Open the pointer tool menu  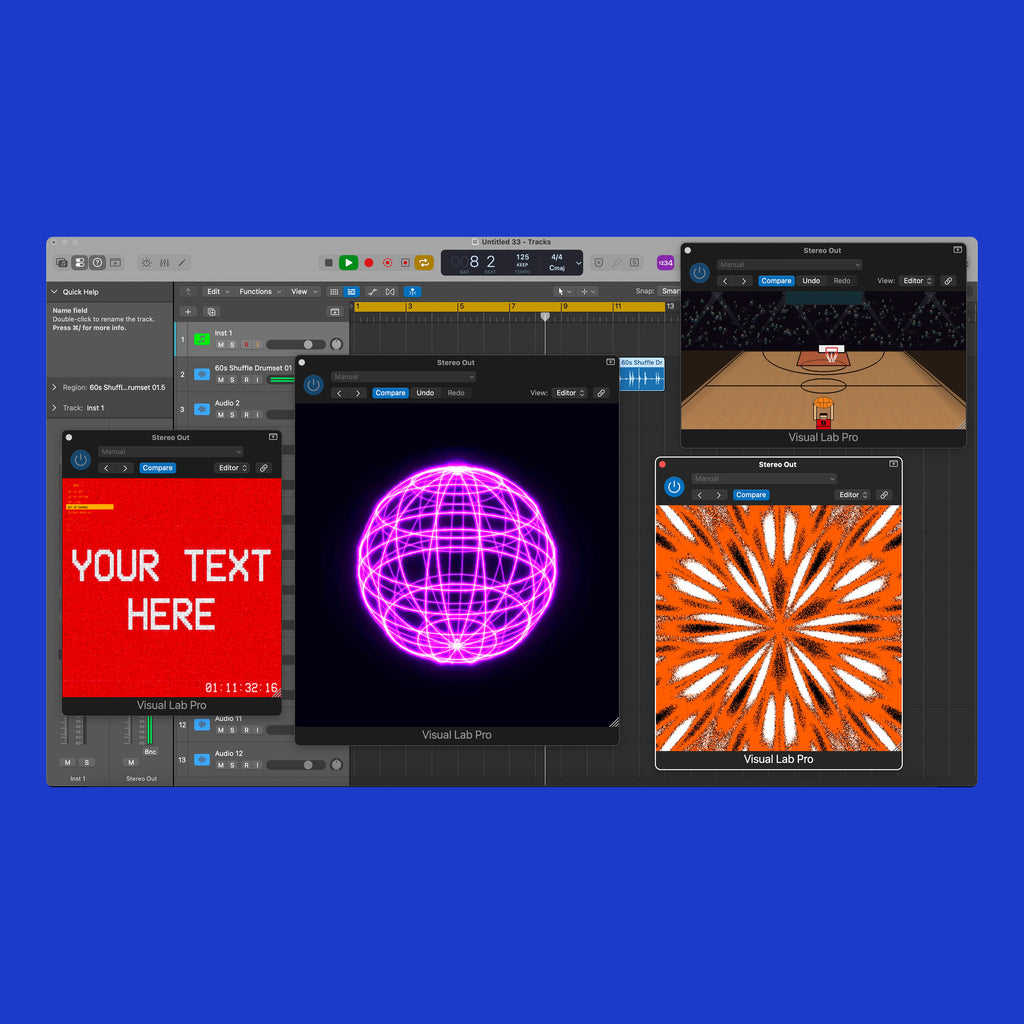pos(564,292)
